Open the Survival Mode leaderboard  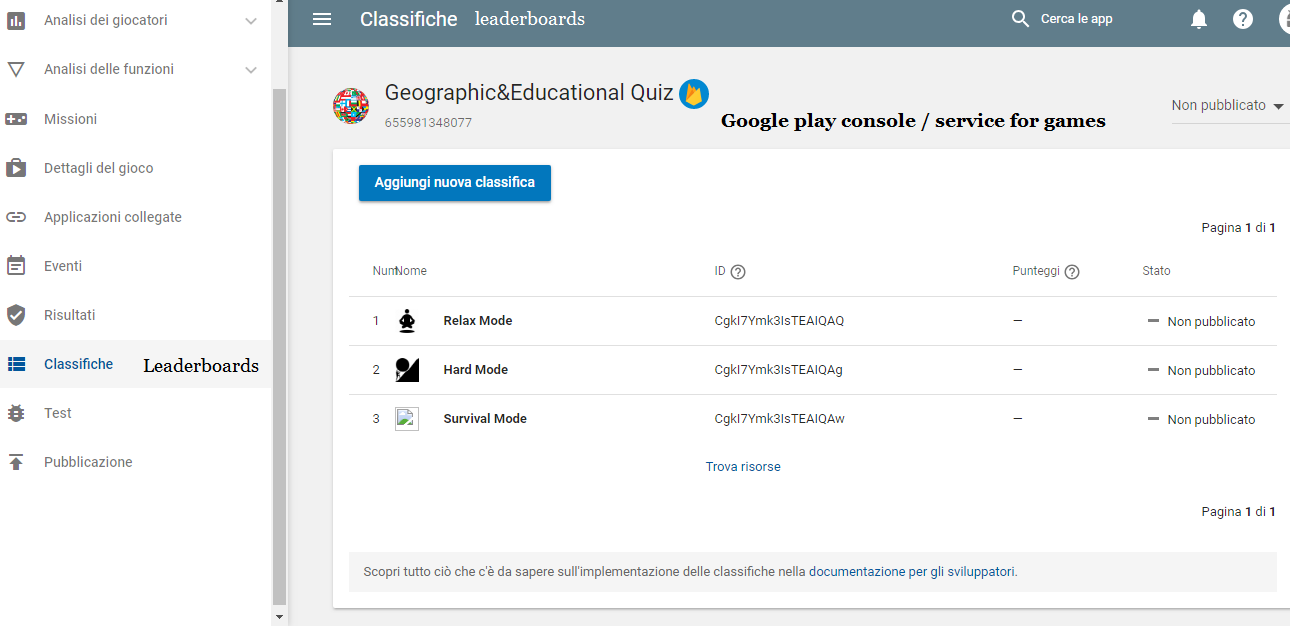[x=485, y=419]
